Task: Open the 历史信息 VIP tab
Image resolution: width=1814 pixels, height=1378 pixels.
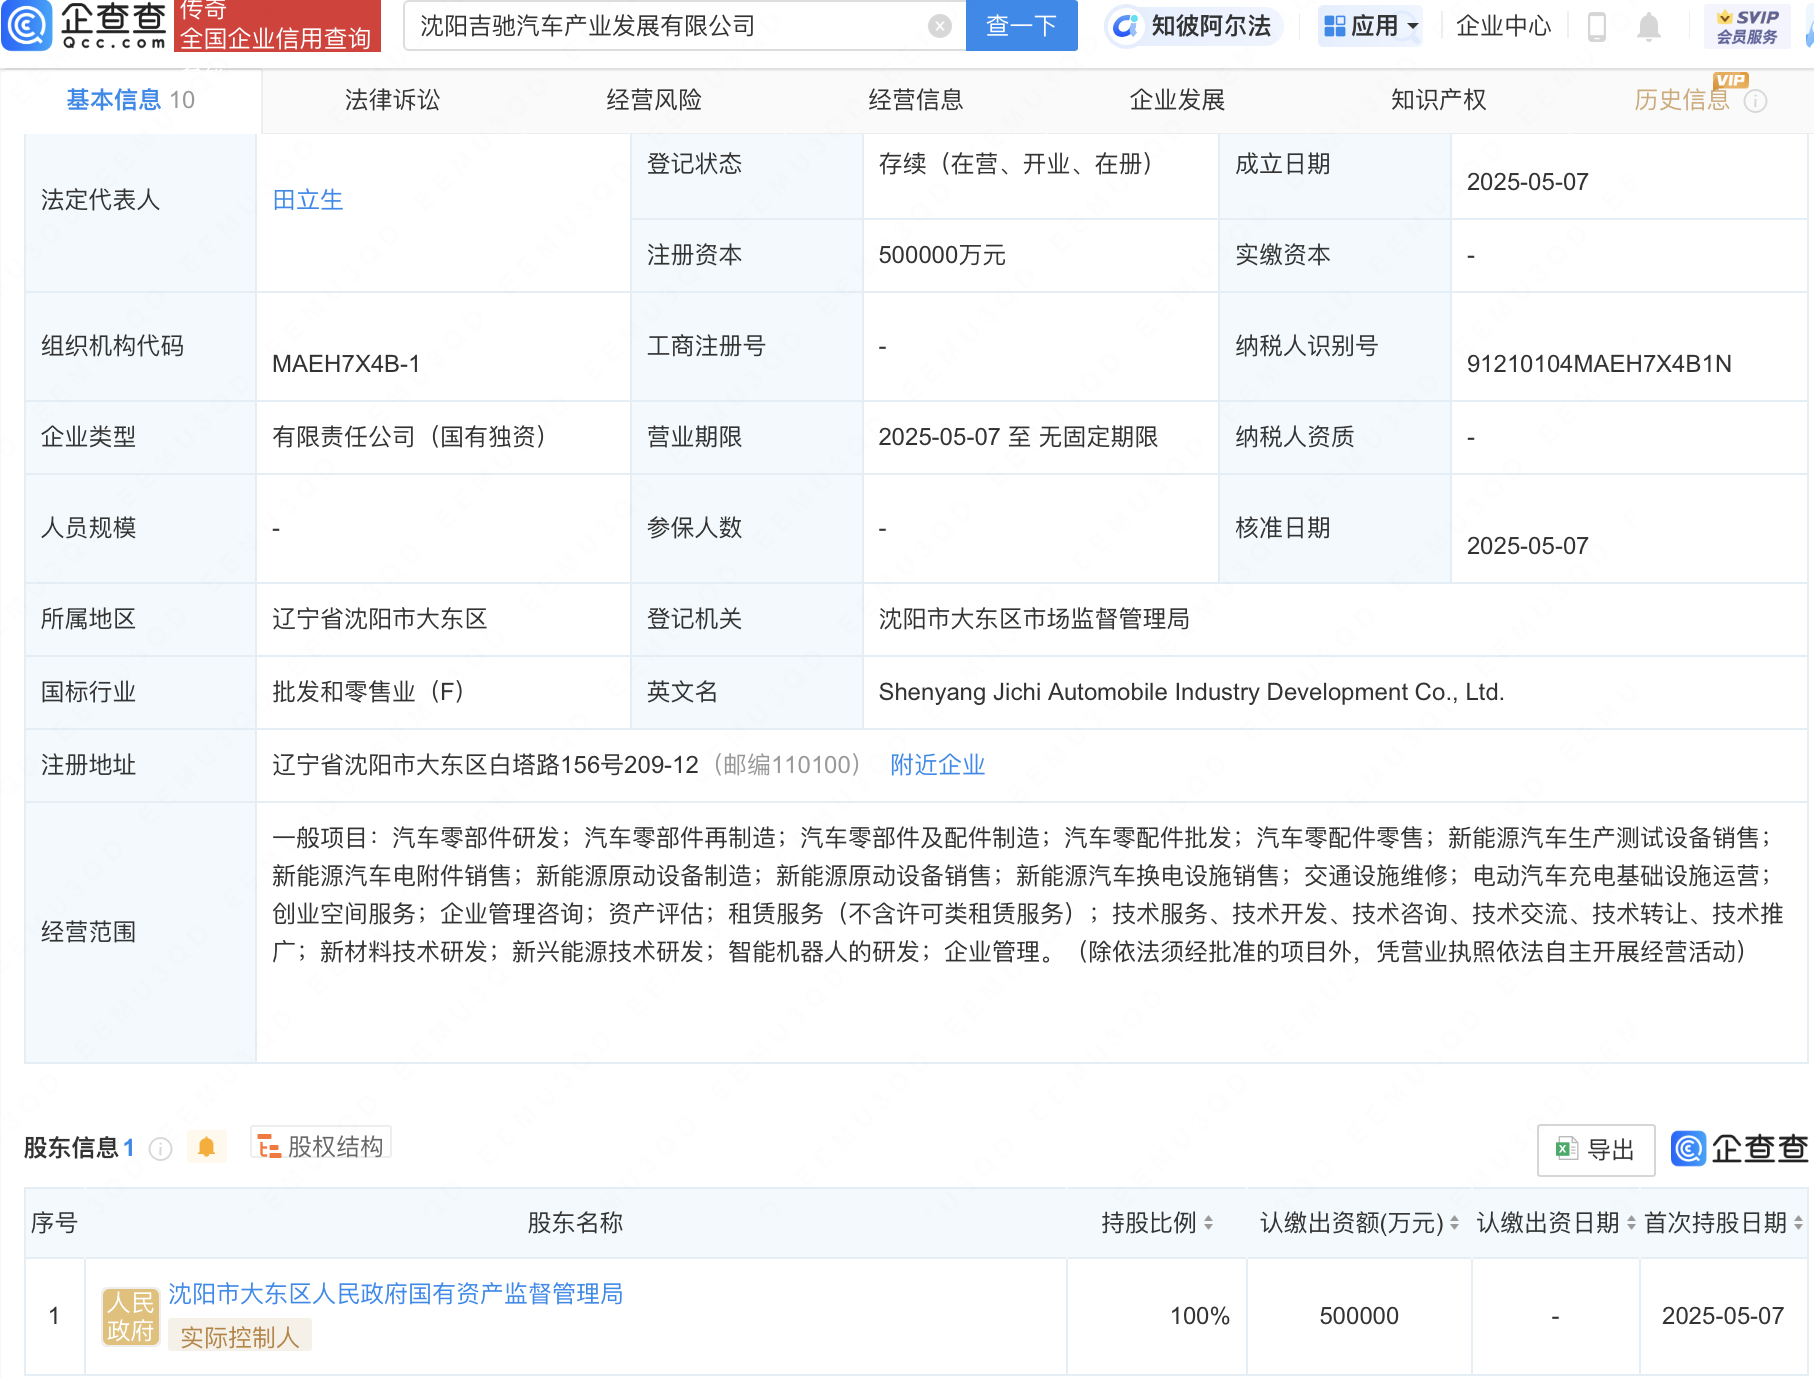Action: [x=1682, y=100]
